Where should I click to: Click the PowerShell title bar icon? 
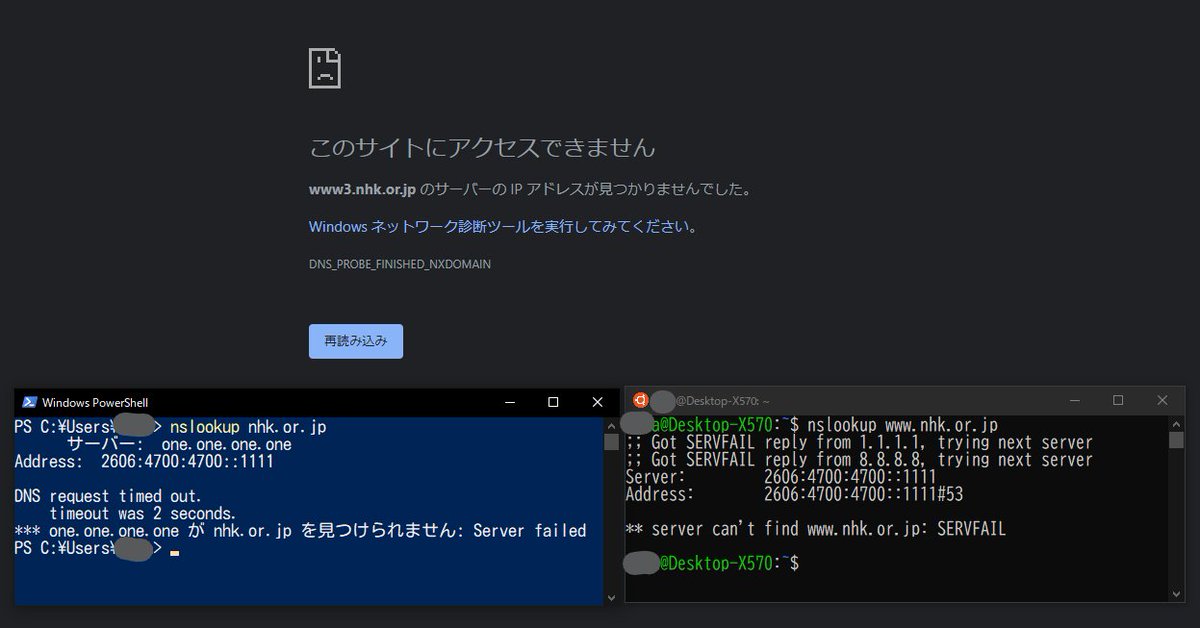(x=30, y=402)
